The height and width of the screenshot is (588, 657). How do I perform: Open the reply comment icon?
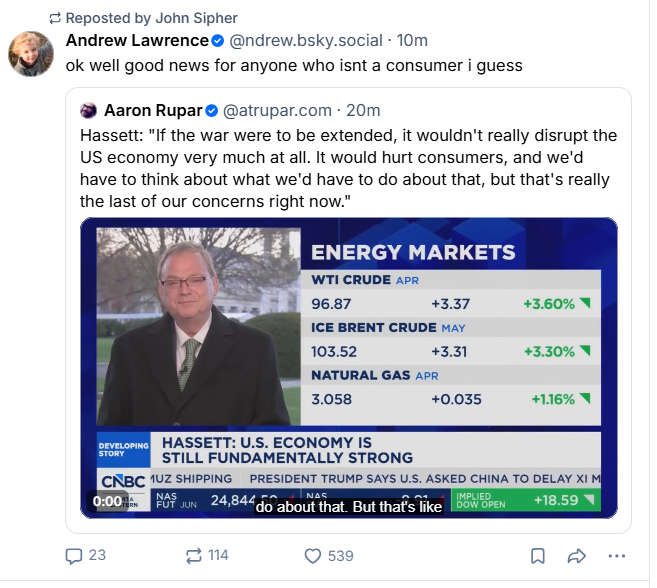click(74, 556)
